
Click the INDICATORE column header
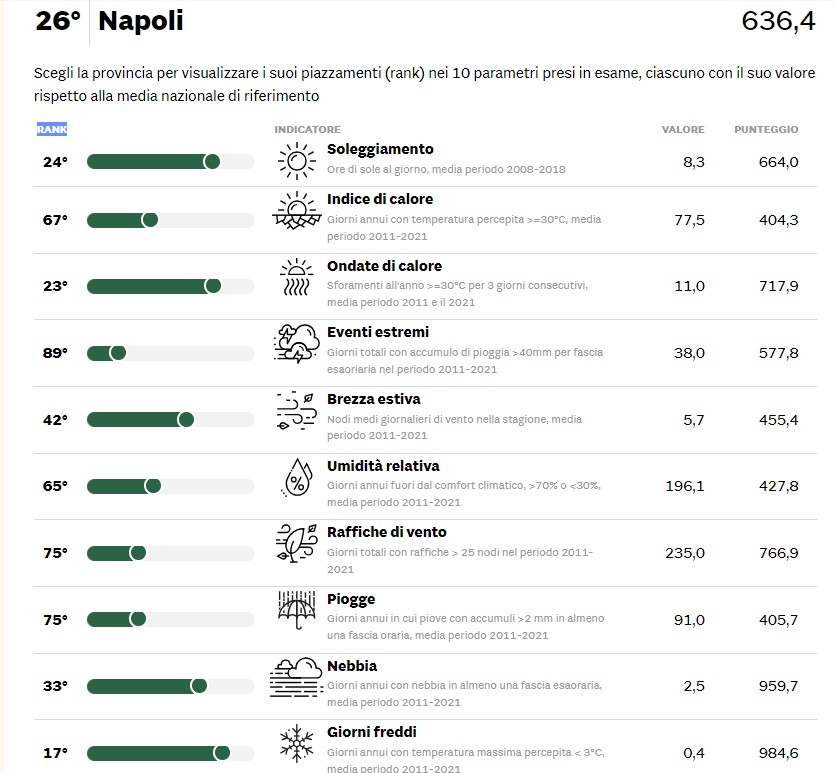(x=307, y=130)
